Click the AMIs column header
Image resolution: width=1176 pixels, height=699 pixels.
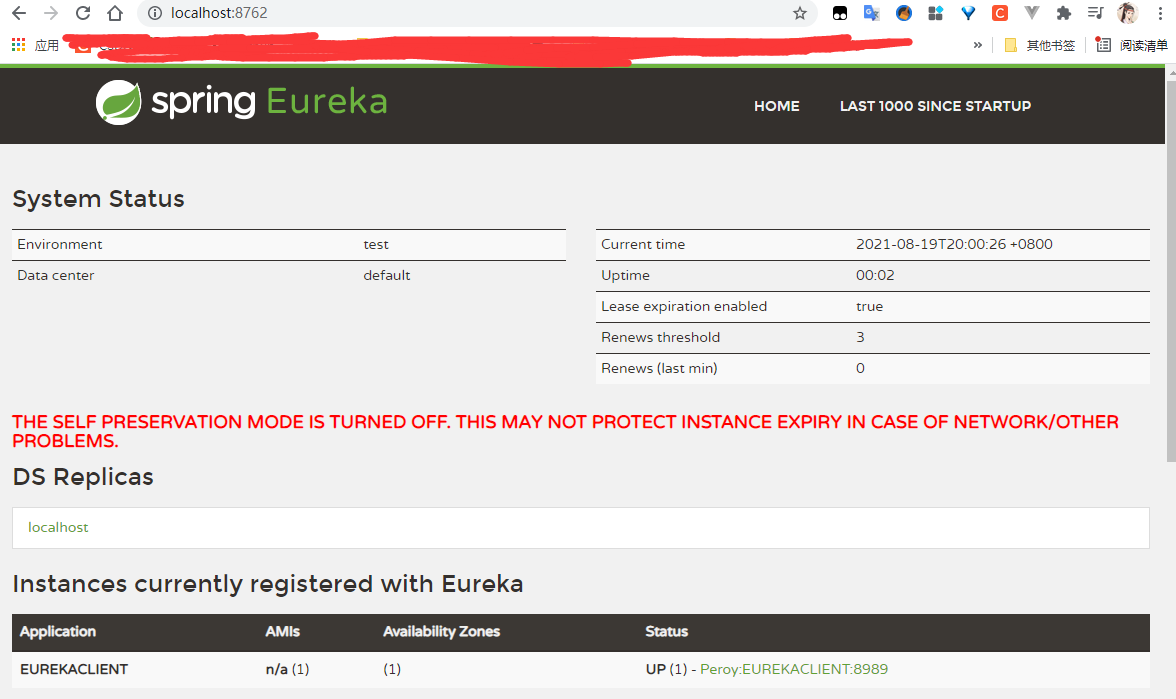tap(282, 632)
